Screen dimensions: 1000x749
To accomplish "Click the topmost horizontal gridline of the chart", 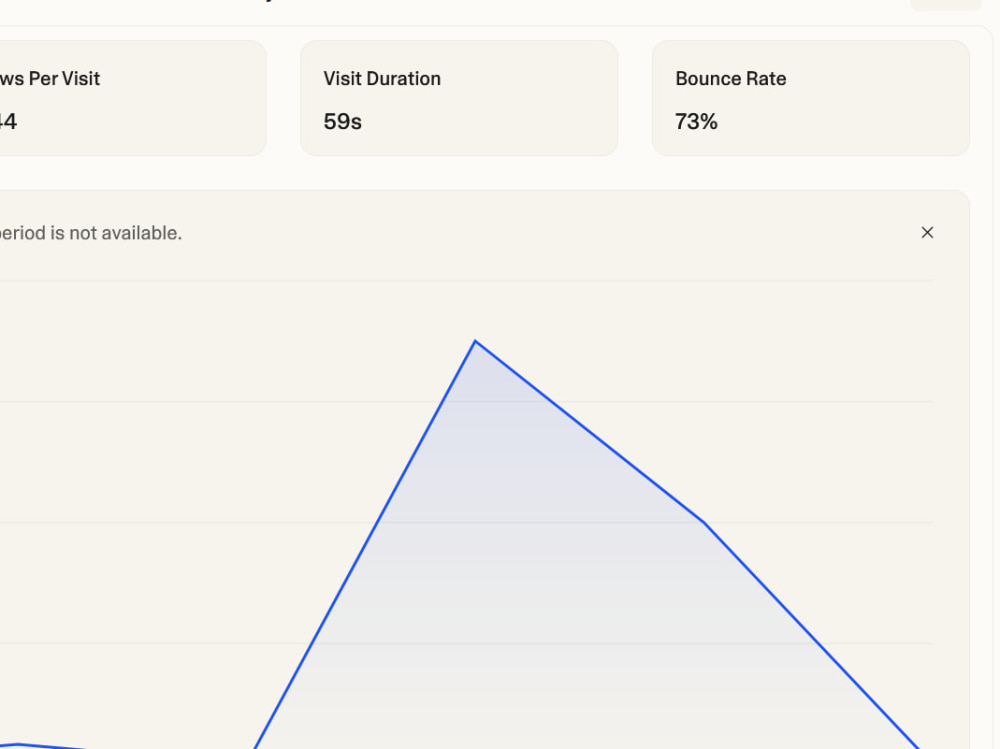I will pos(466,281).
